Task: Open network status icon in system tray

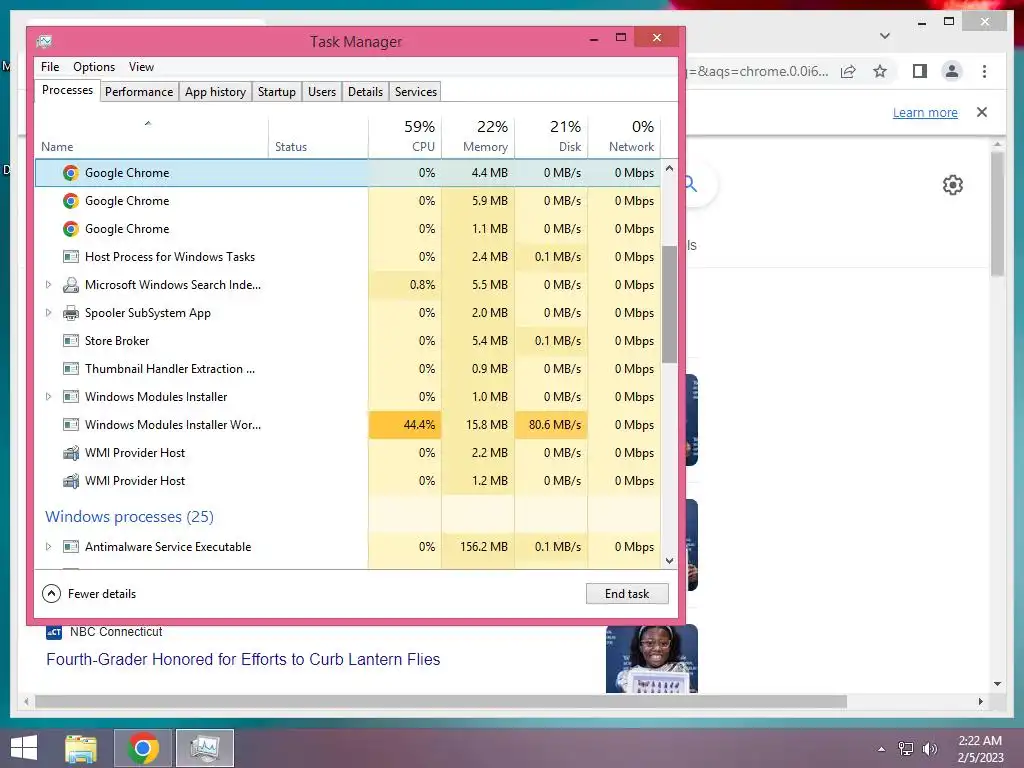Action: tap(906, 749)
